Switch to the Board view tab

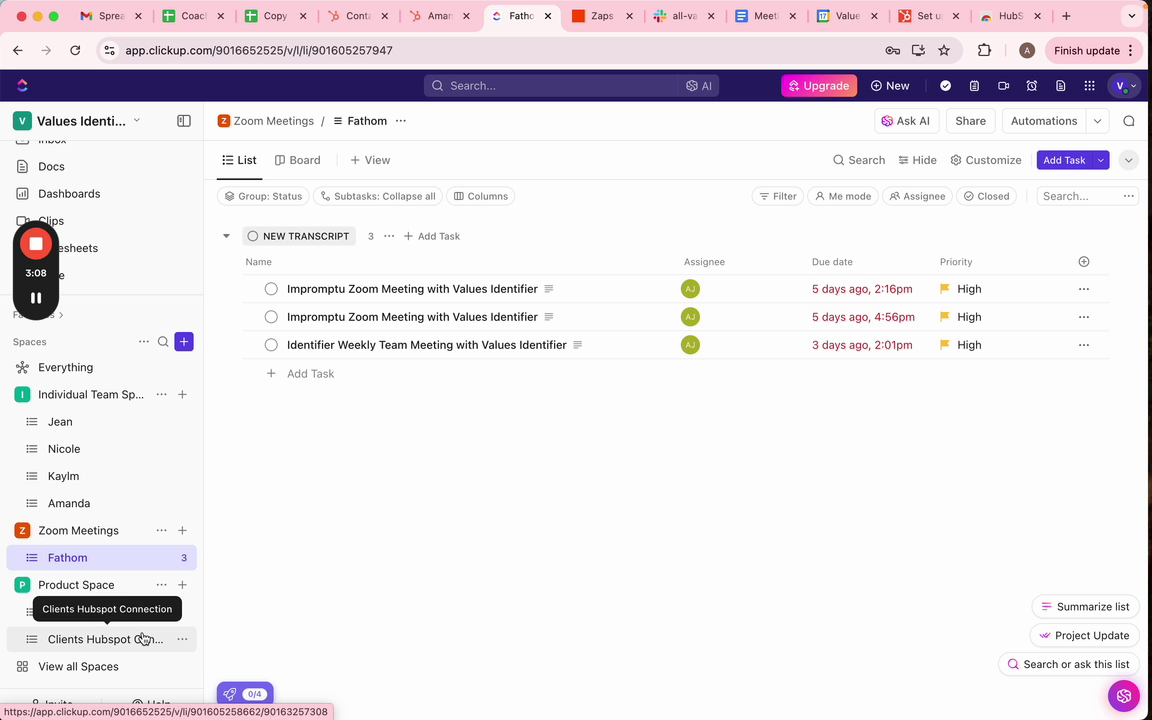pos(298,160)
